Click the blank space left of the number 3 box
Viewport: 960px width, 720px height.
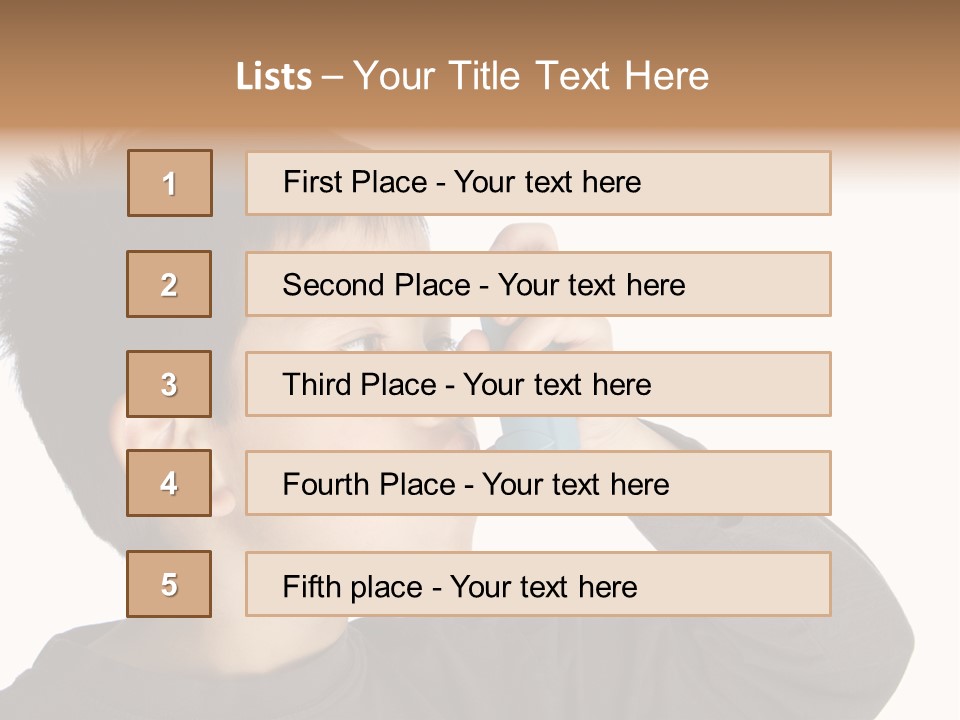click(60, 384)
